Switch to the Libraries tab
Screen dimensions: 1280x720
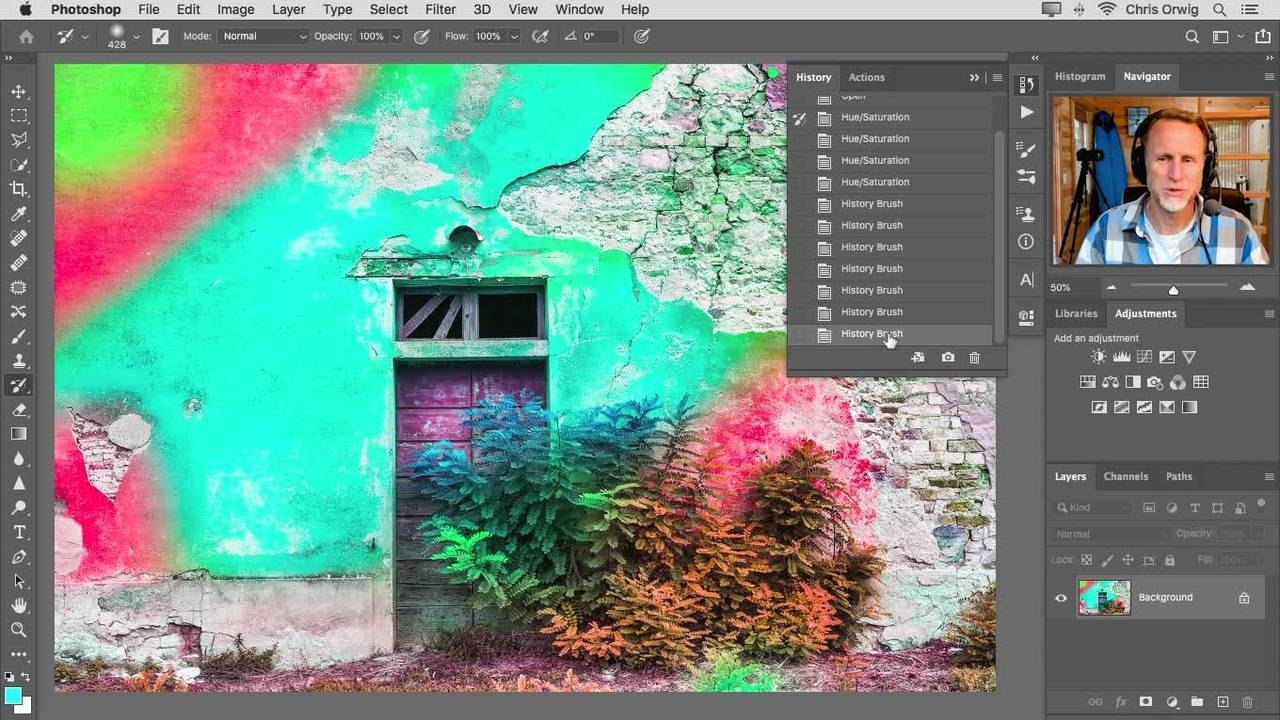[x=1076, y=314]
